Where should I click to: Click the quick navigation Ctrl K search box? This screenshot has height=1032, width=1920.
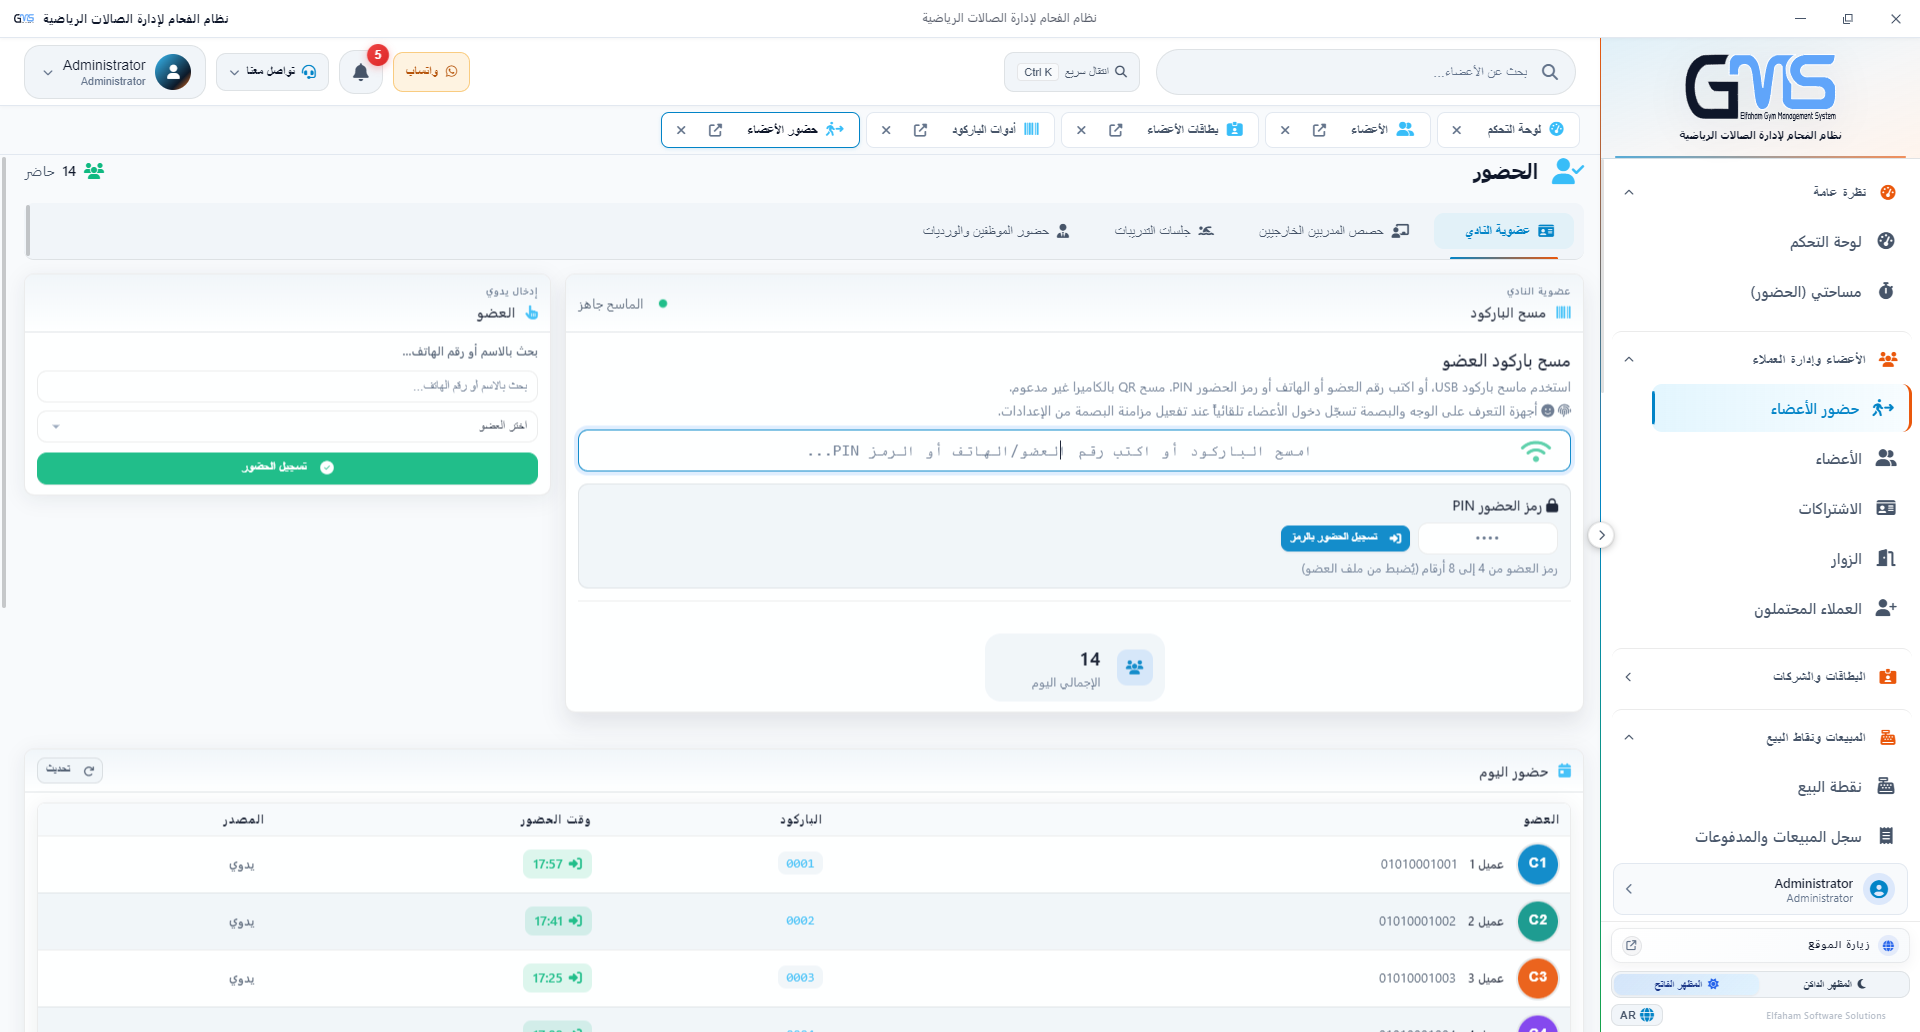pyautogui.click(x=1071, y=72)
